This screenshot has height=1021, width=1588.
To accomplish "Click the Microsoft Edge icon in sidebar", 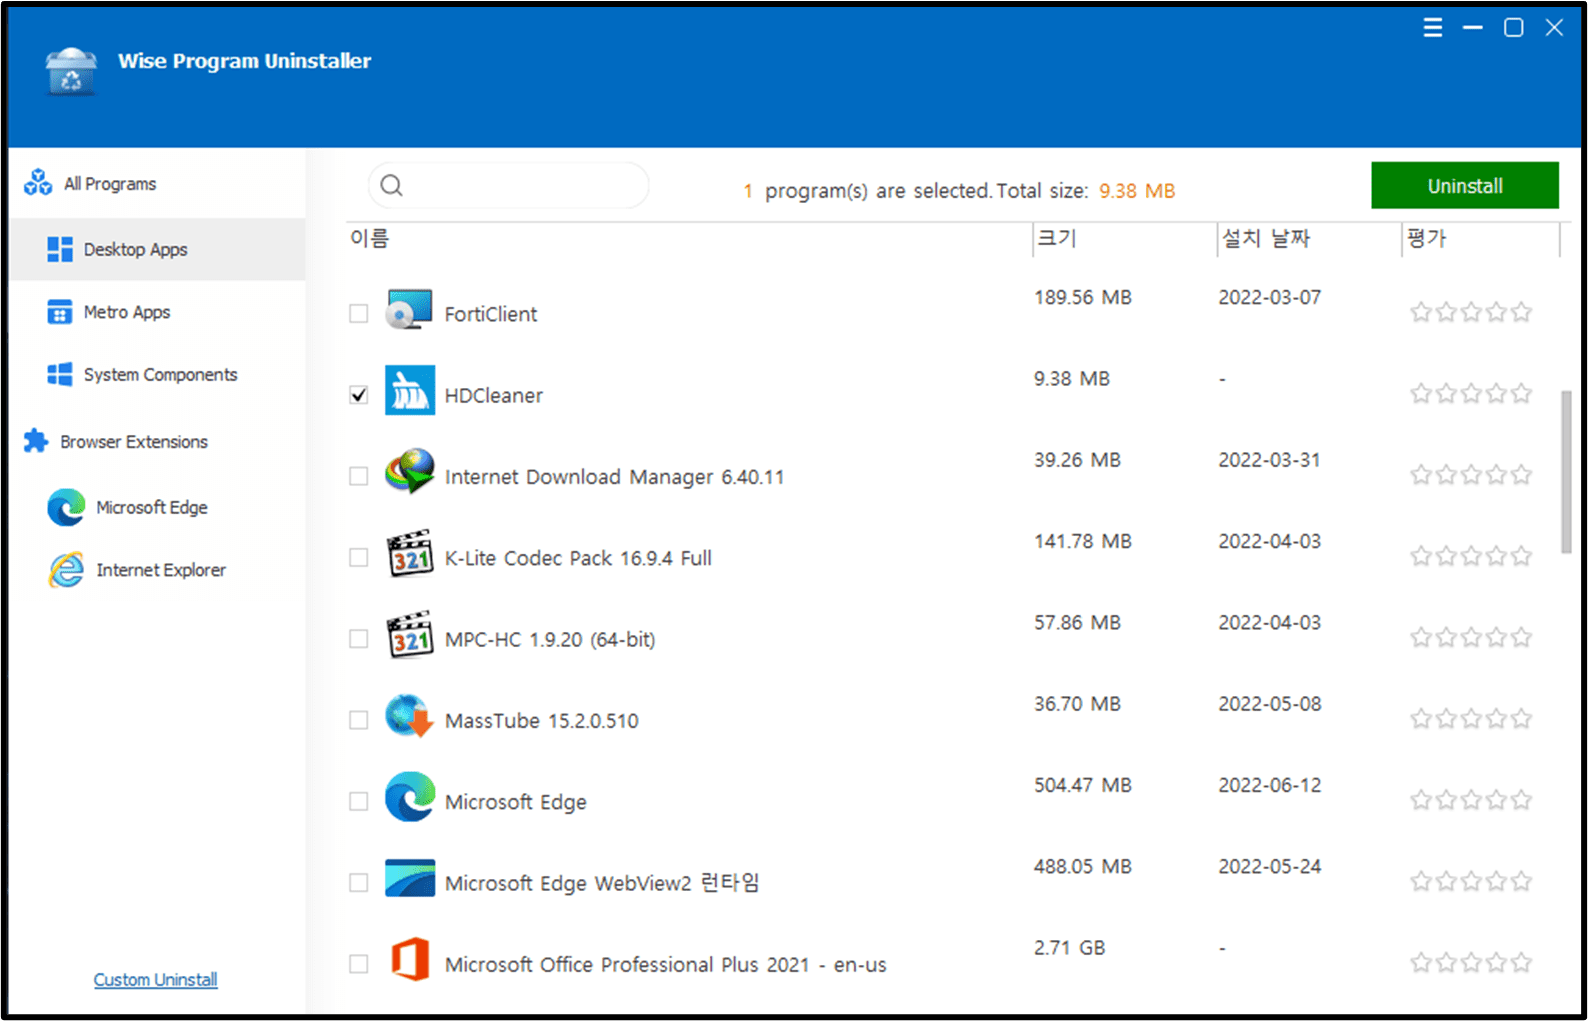I will (66, 508).
